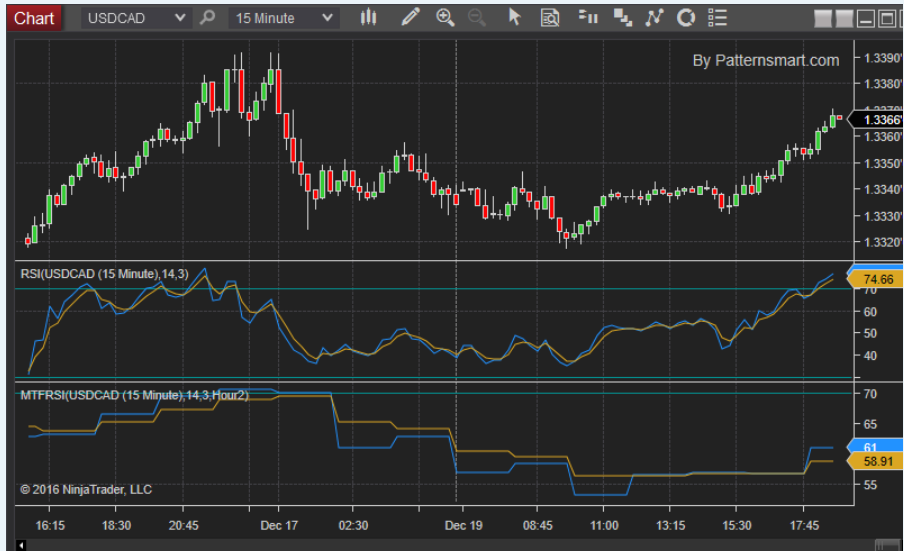The width and height of the screenshot is (904, 551).
Task: Click the 74.66 RSI value marker
Action: pyautogui.click(x=876, y=280)
